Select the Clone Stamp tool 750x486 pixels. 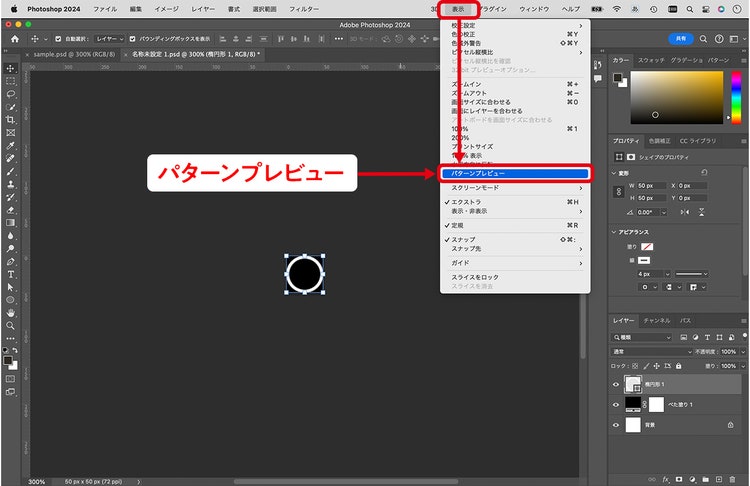tap(10, 184)
